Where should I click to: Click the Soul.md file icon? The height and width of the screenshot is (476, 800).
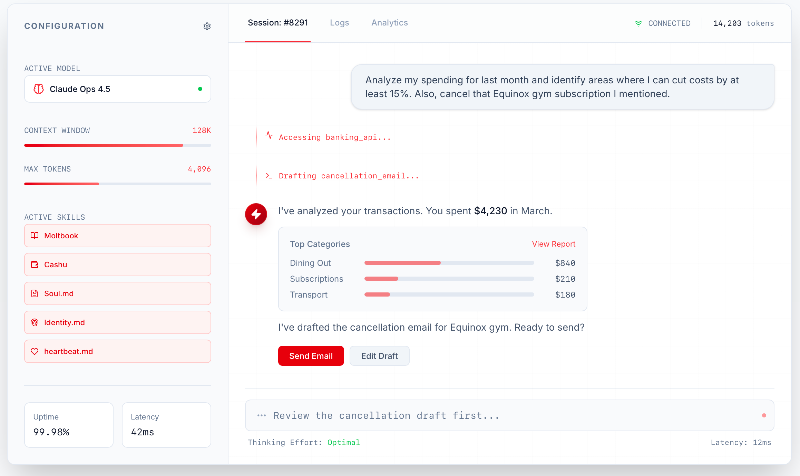[x=35, y=294]
